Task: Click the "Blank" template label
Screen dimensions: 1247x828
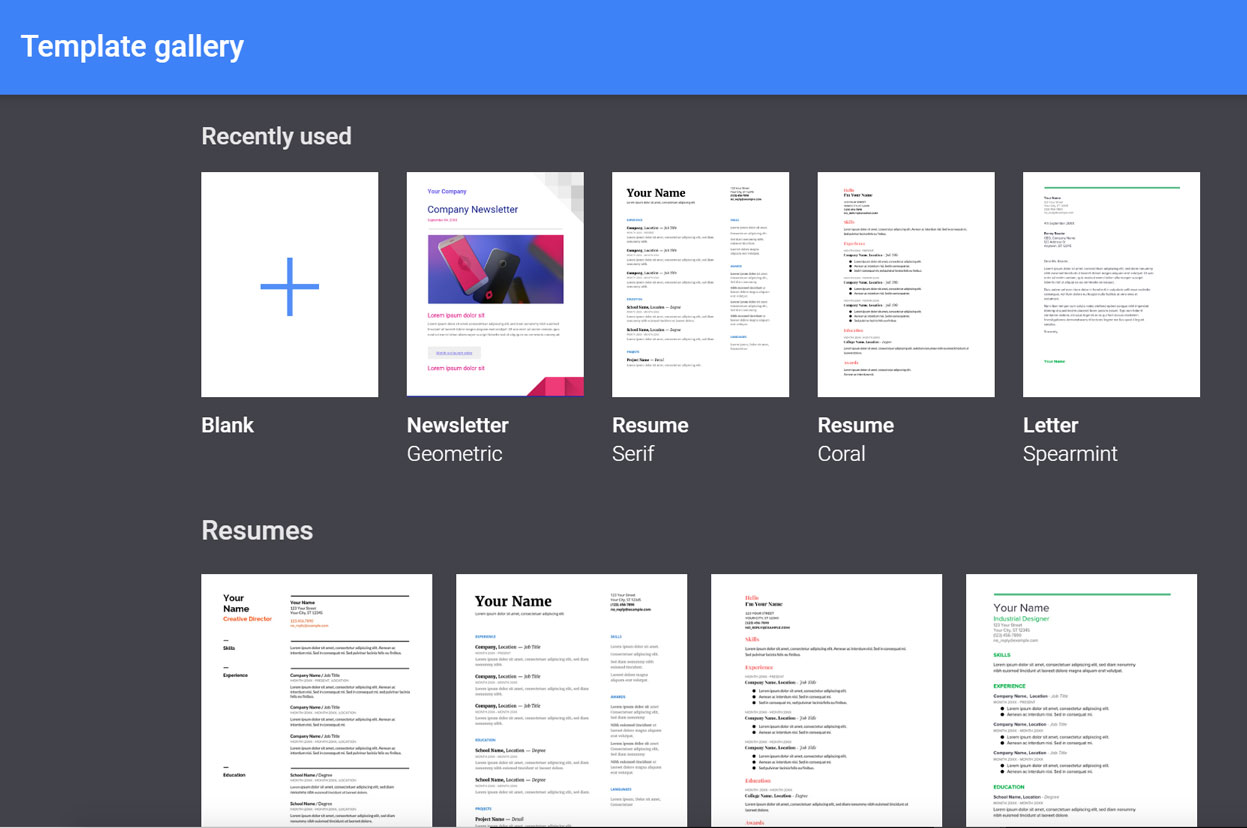Action: tap(227, 425)
